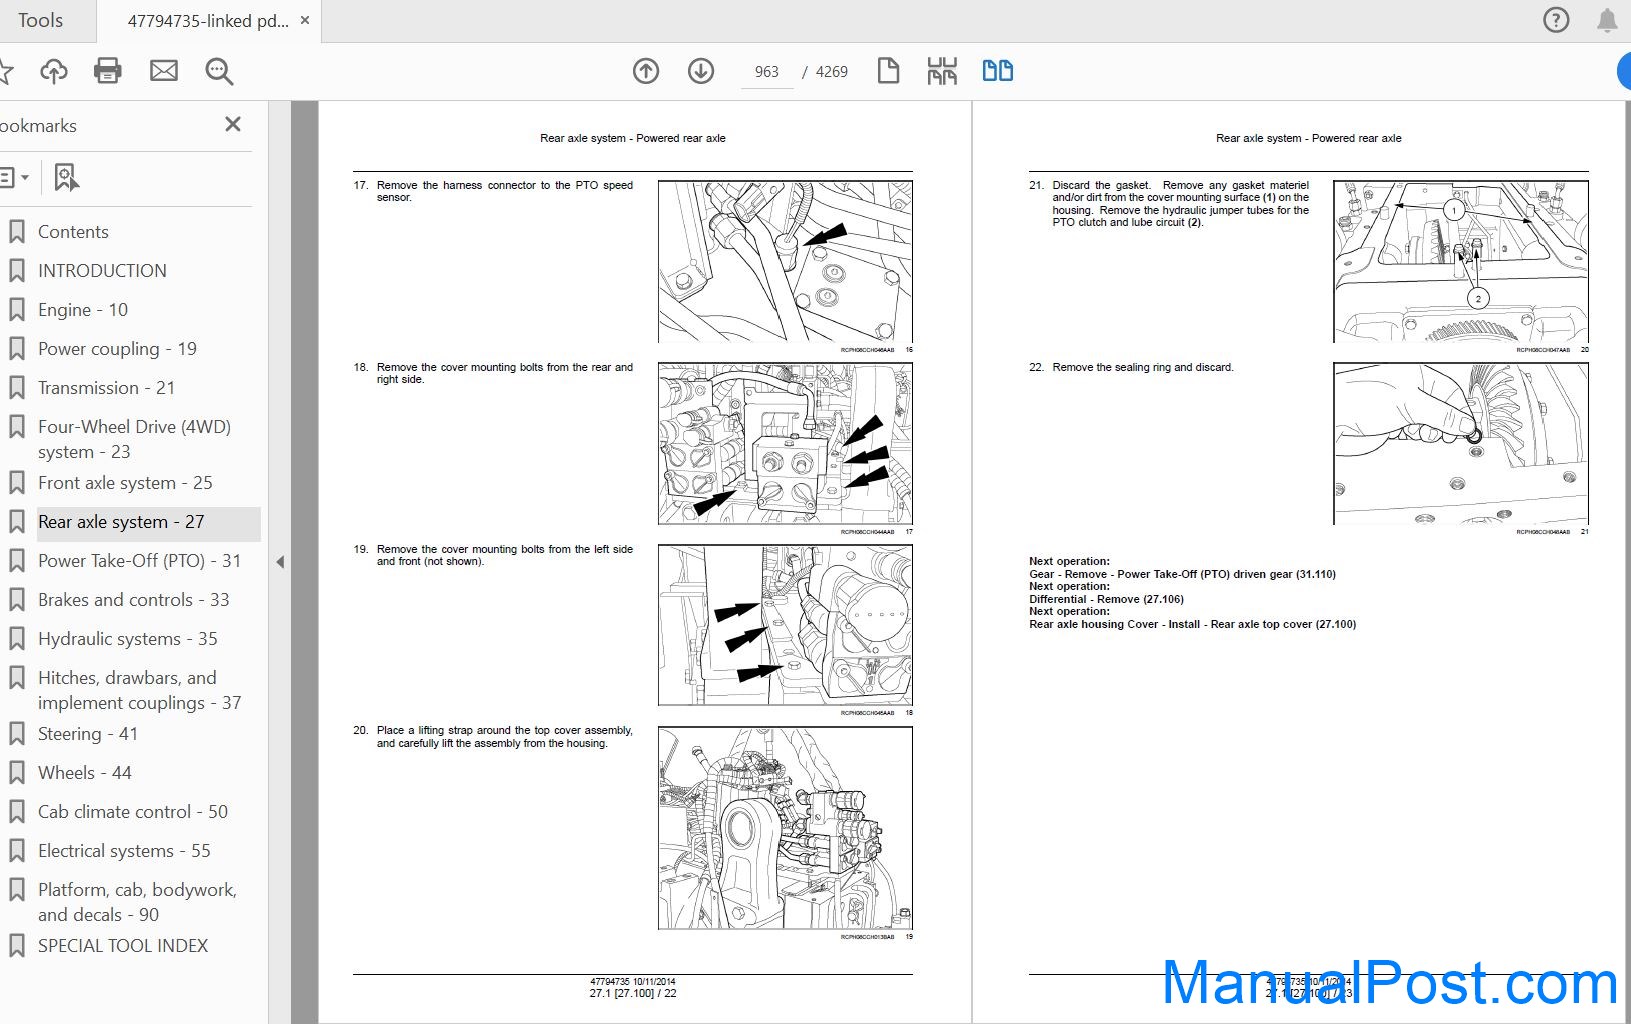Close the Bookmarks panel
This screenshot has height=1024, width=1631.
coord(233,124)
